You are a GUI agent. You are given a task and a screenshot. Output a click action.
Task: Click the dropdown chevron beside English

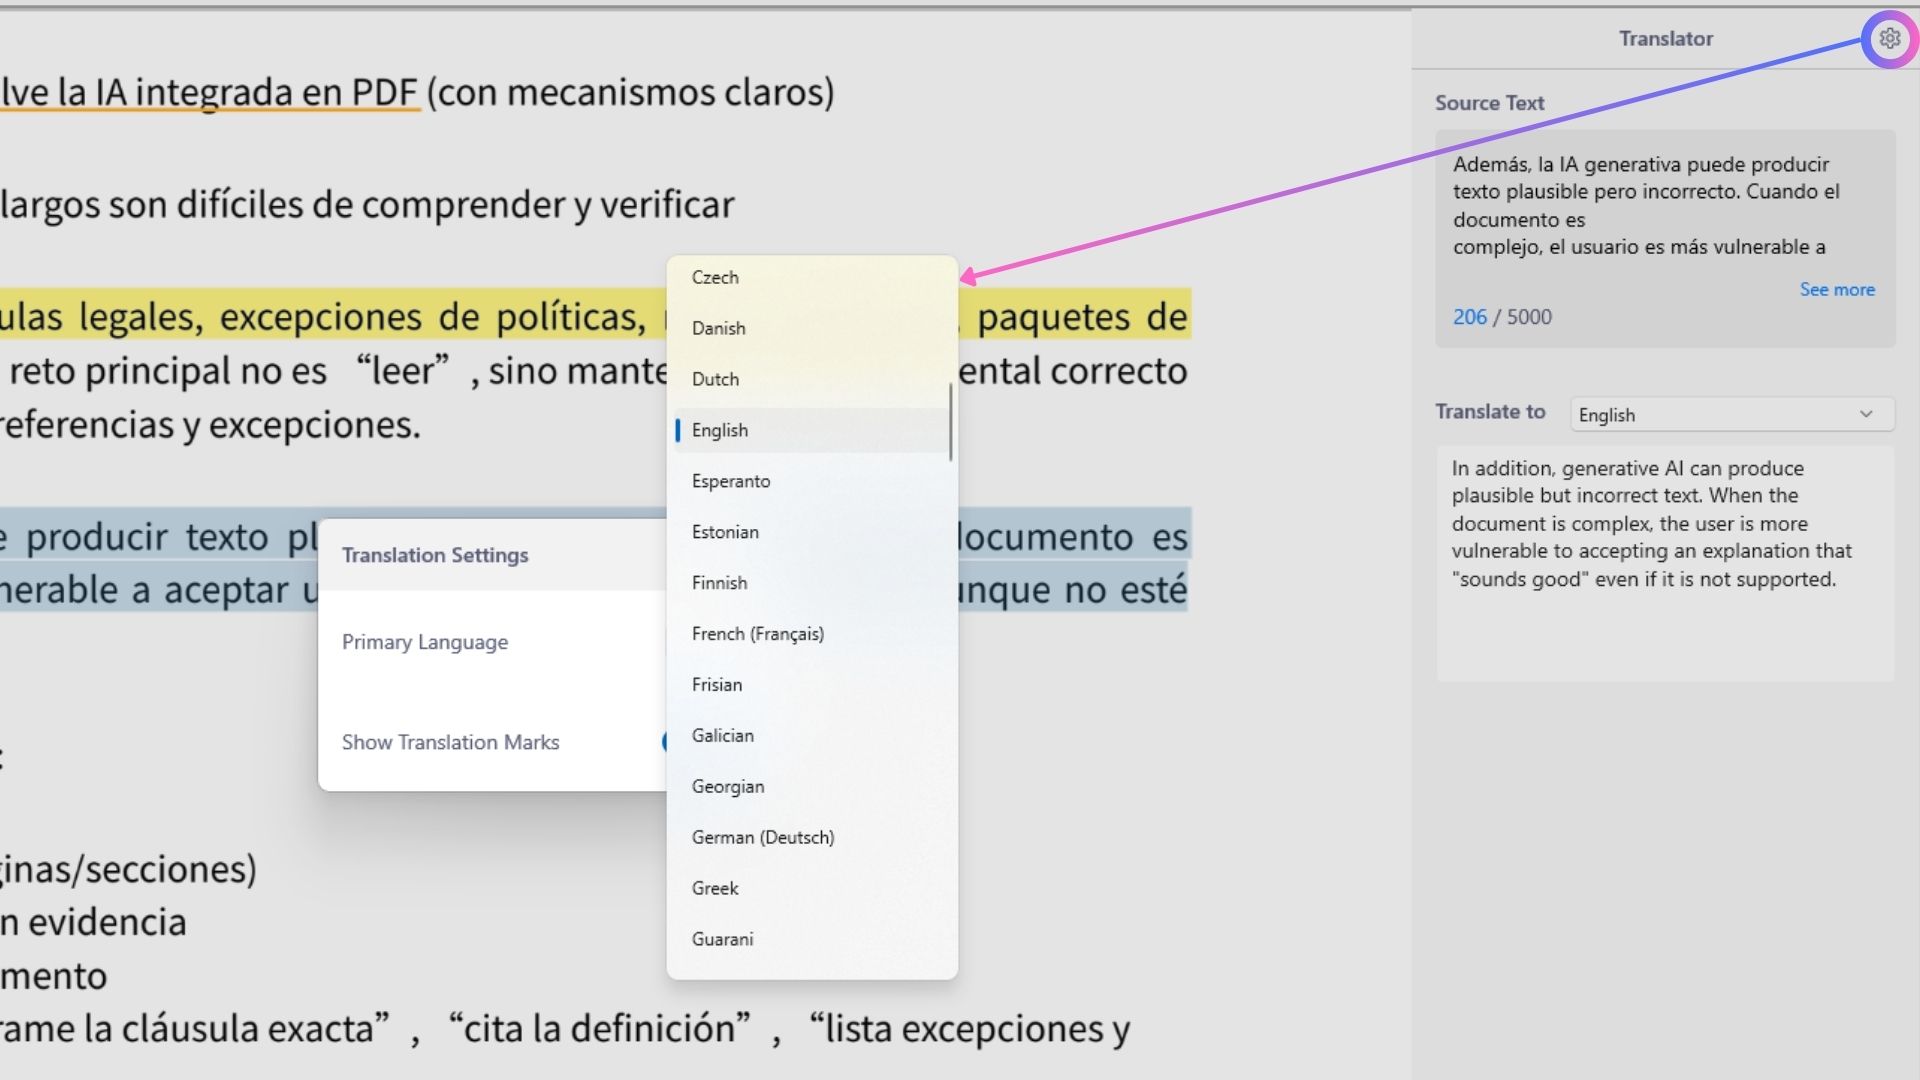(1866, 415)
